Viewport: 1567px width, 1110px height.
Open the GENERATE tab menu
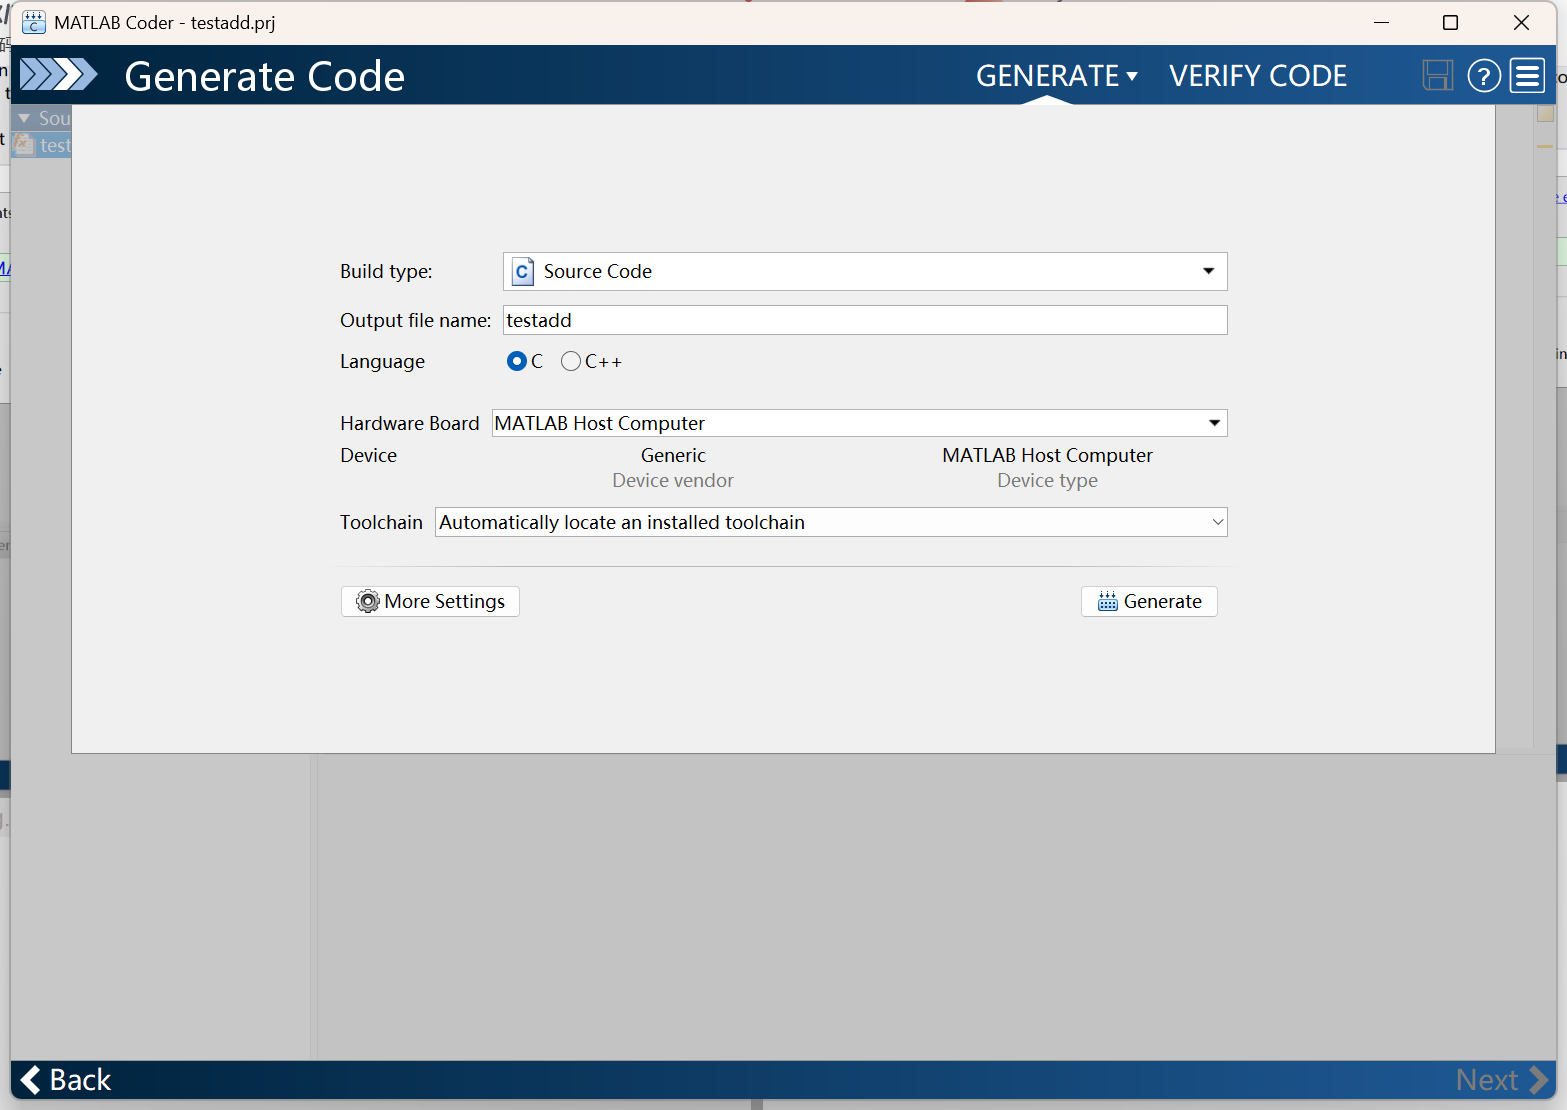pos(1057,76)
